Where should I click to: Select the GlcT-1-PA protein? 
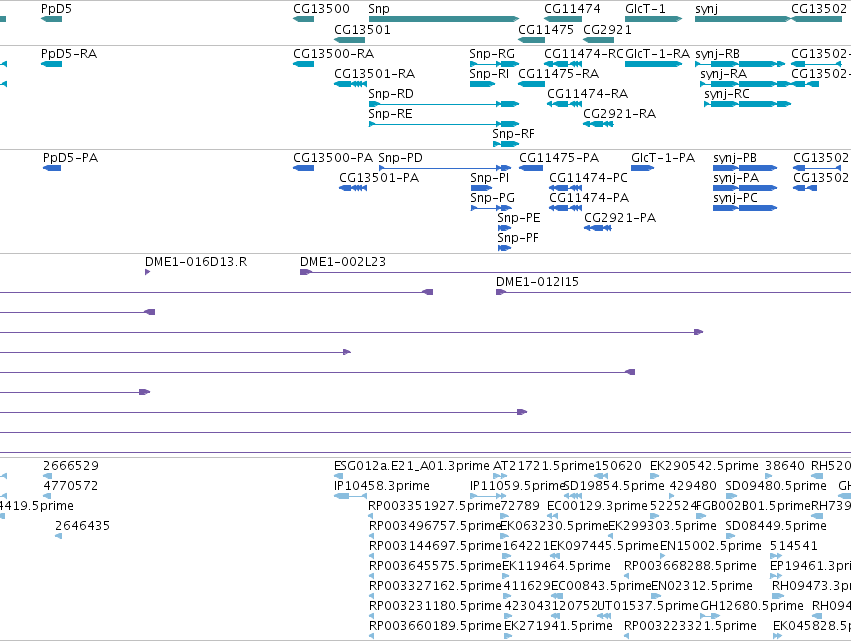pos(643,168)
